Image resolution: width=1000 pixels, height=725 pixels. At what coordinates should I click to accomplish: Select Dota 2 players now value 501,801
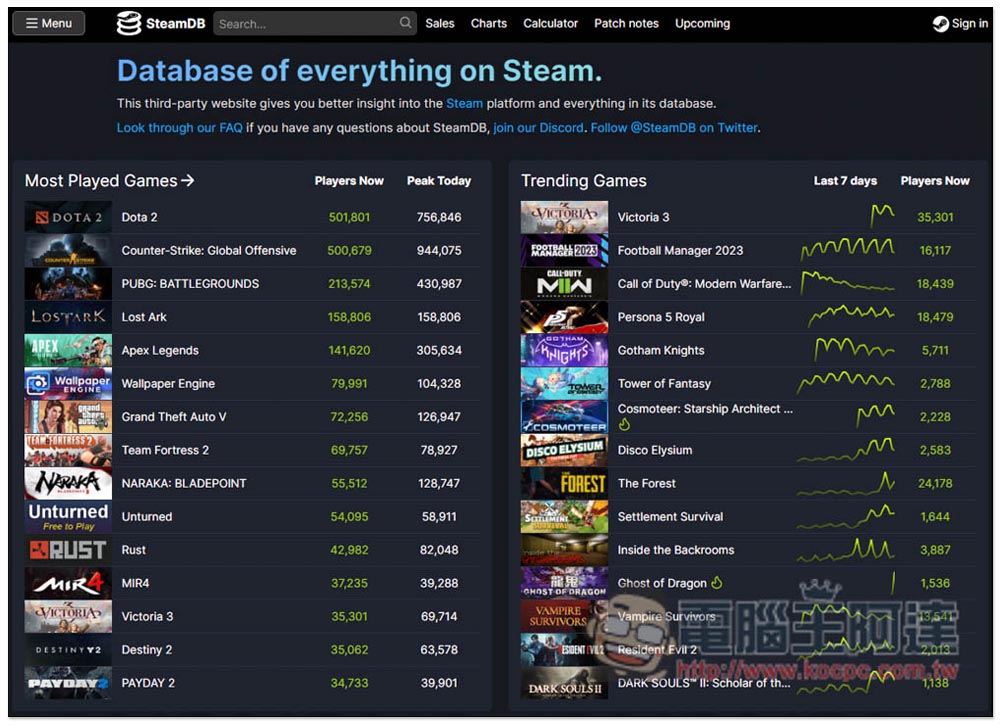349,217
